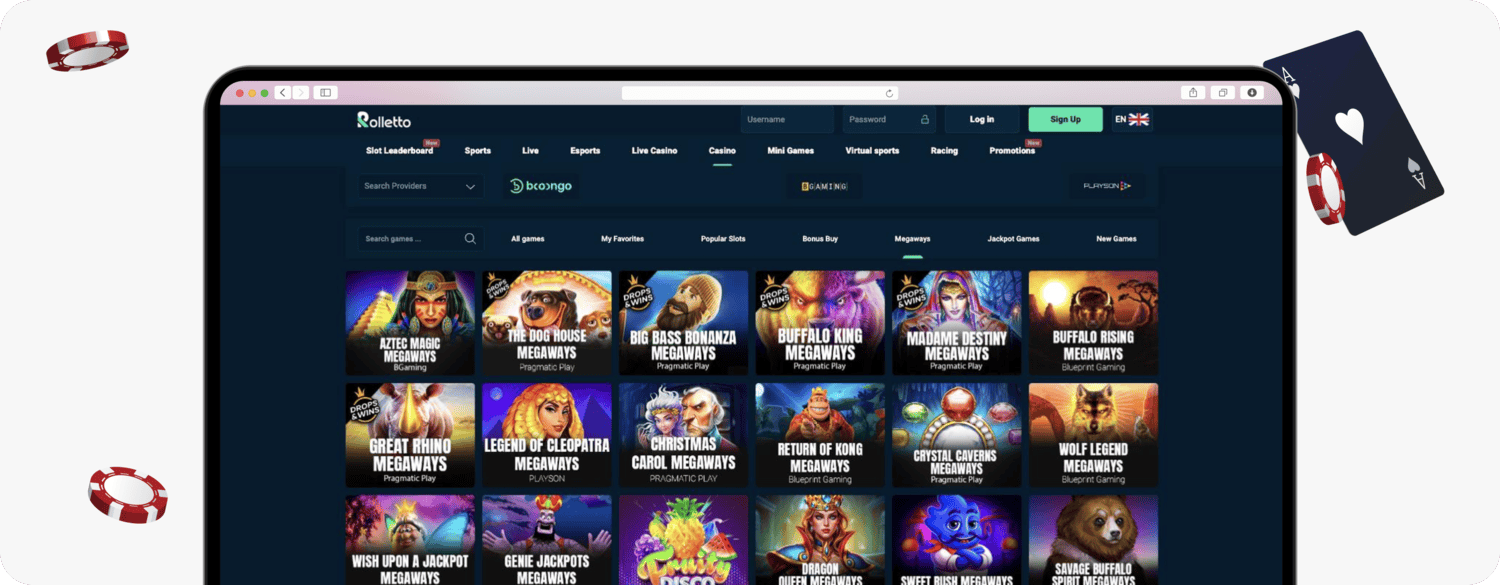Click the search games magnifier icon
1500x585 pixels.
click(470, 239)
